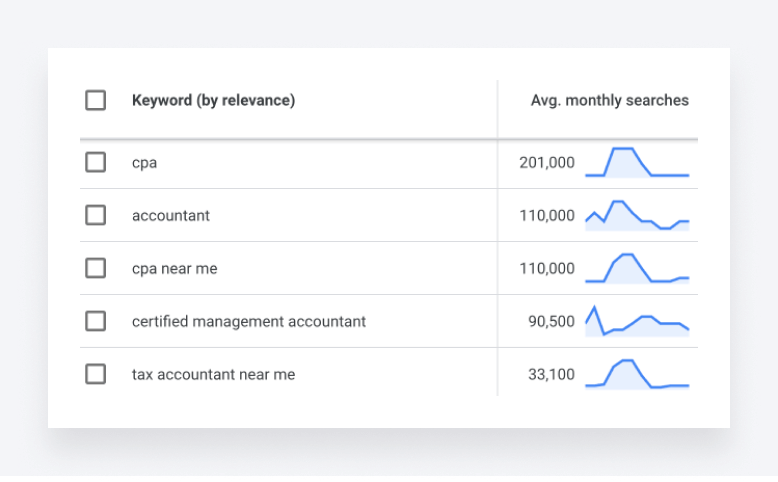This screenshot has height=482, width=778.
Task: Click the 201,000 search volume value
Action: [547, 163]
